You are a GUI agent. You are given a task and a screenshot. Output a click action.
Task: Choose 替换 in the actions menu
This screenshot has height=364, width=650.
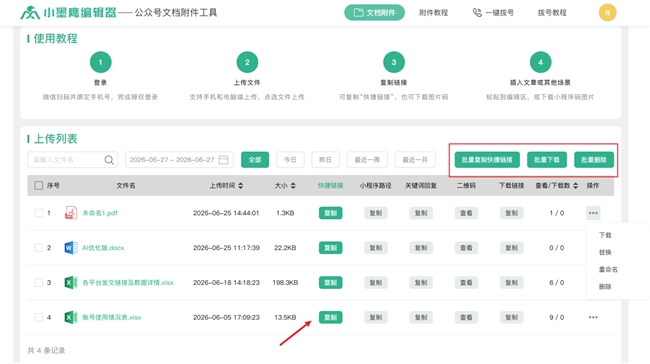click(x=605, y=252)
